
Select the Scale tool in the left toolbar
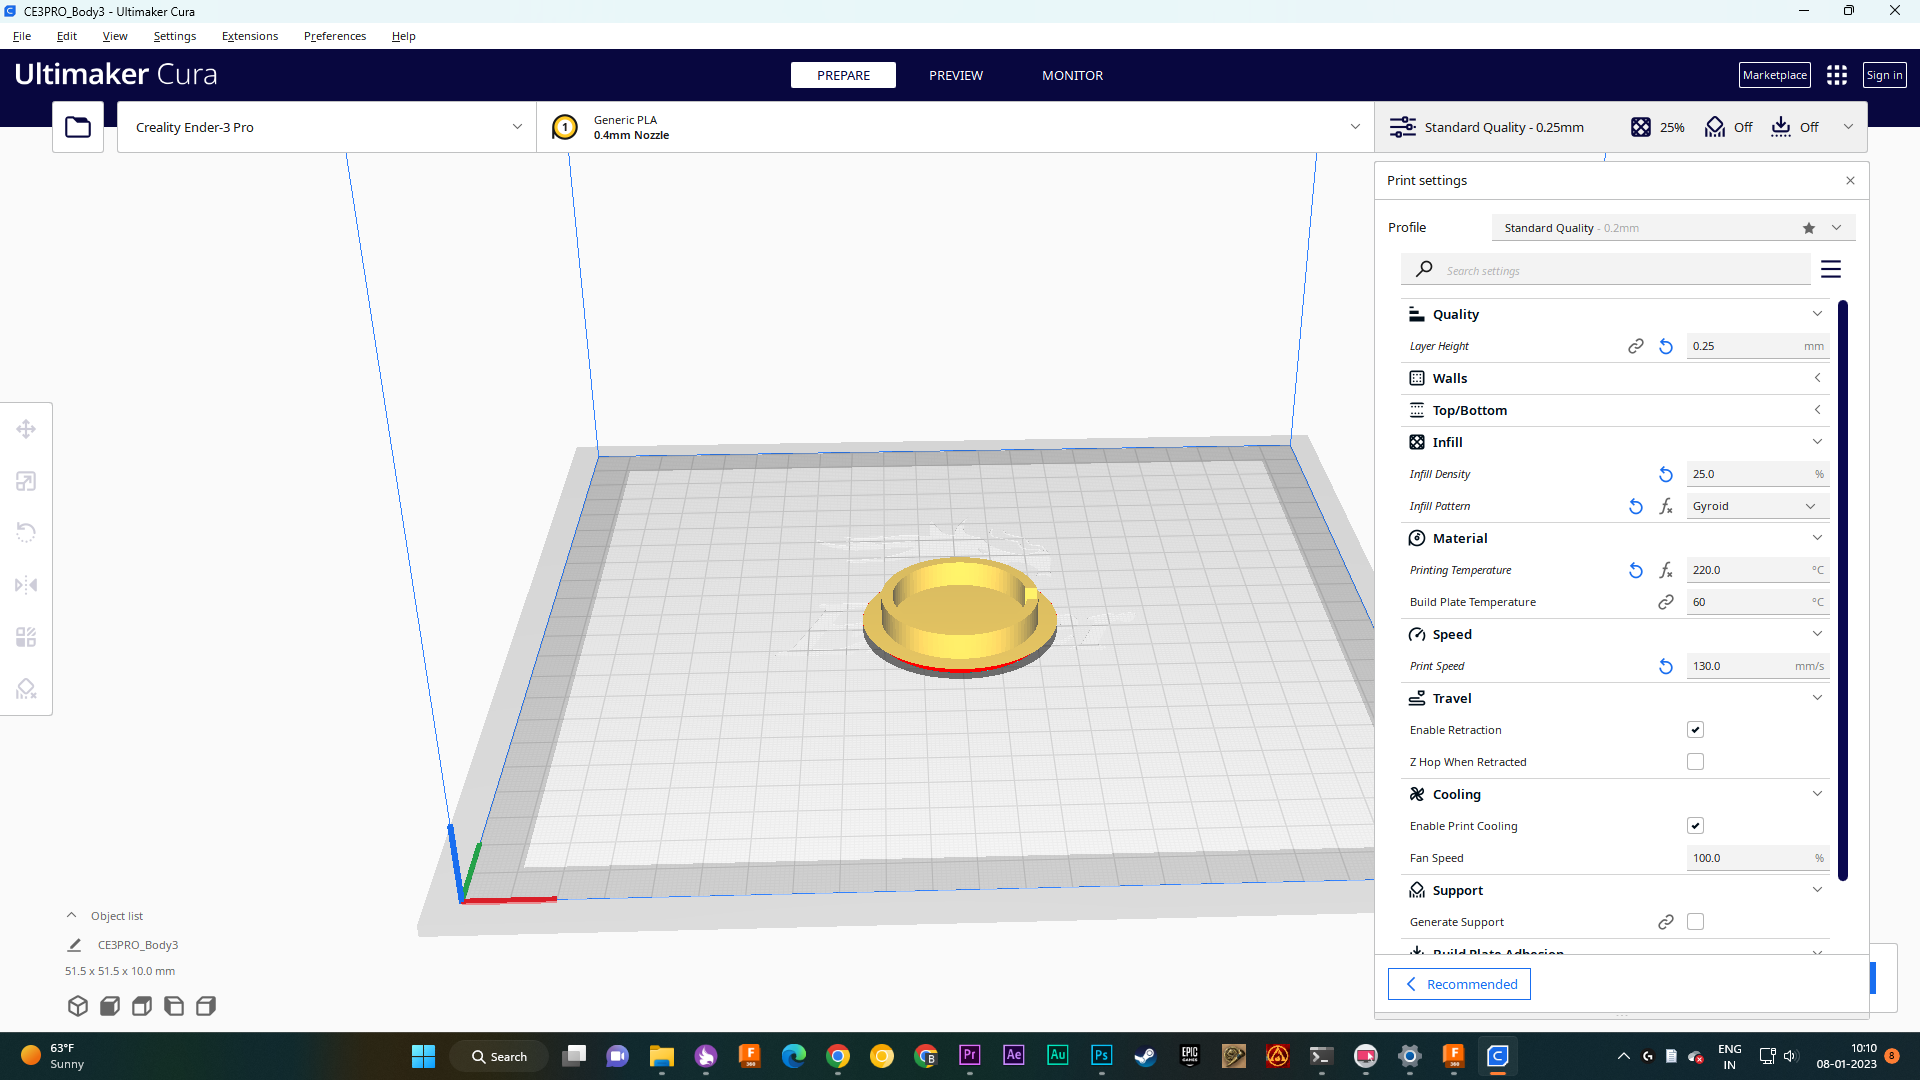[26, 481]
